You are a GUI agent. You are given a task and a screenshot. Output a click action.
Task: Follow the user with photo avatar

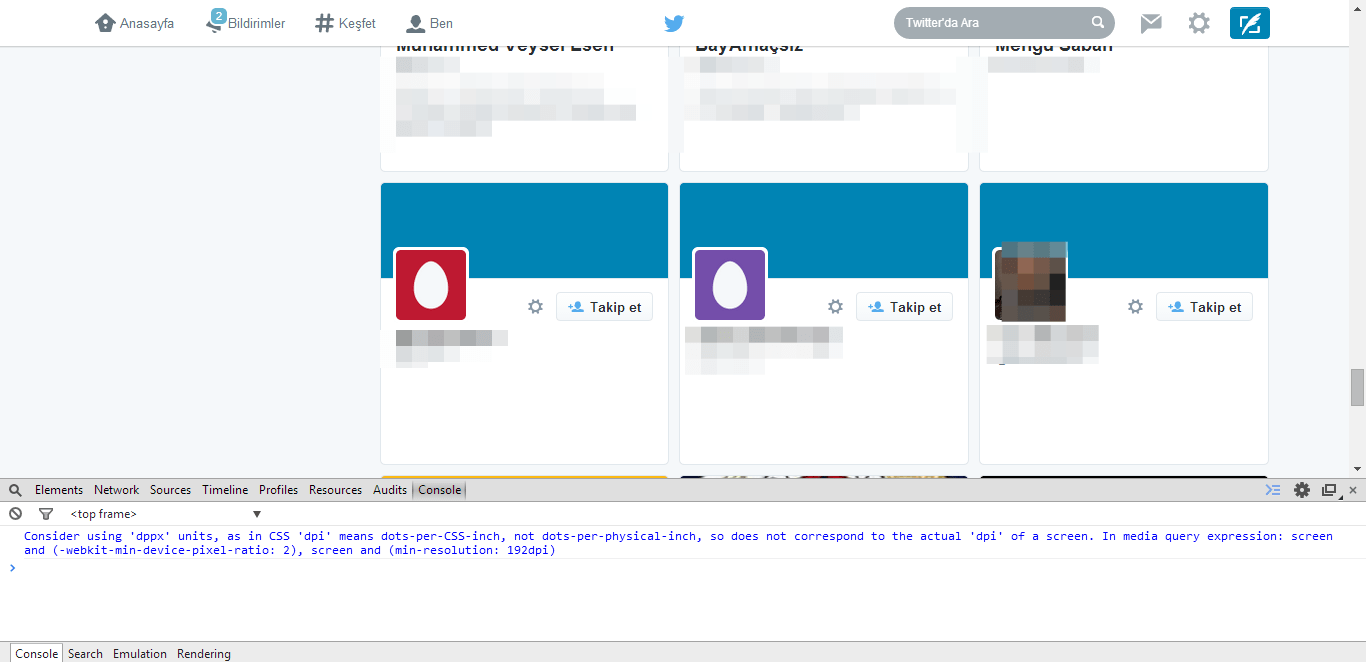[x=1205, y=307]
